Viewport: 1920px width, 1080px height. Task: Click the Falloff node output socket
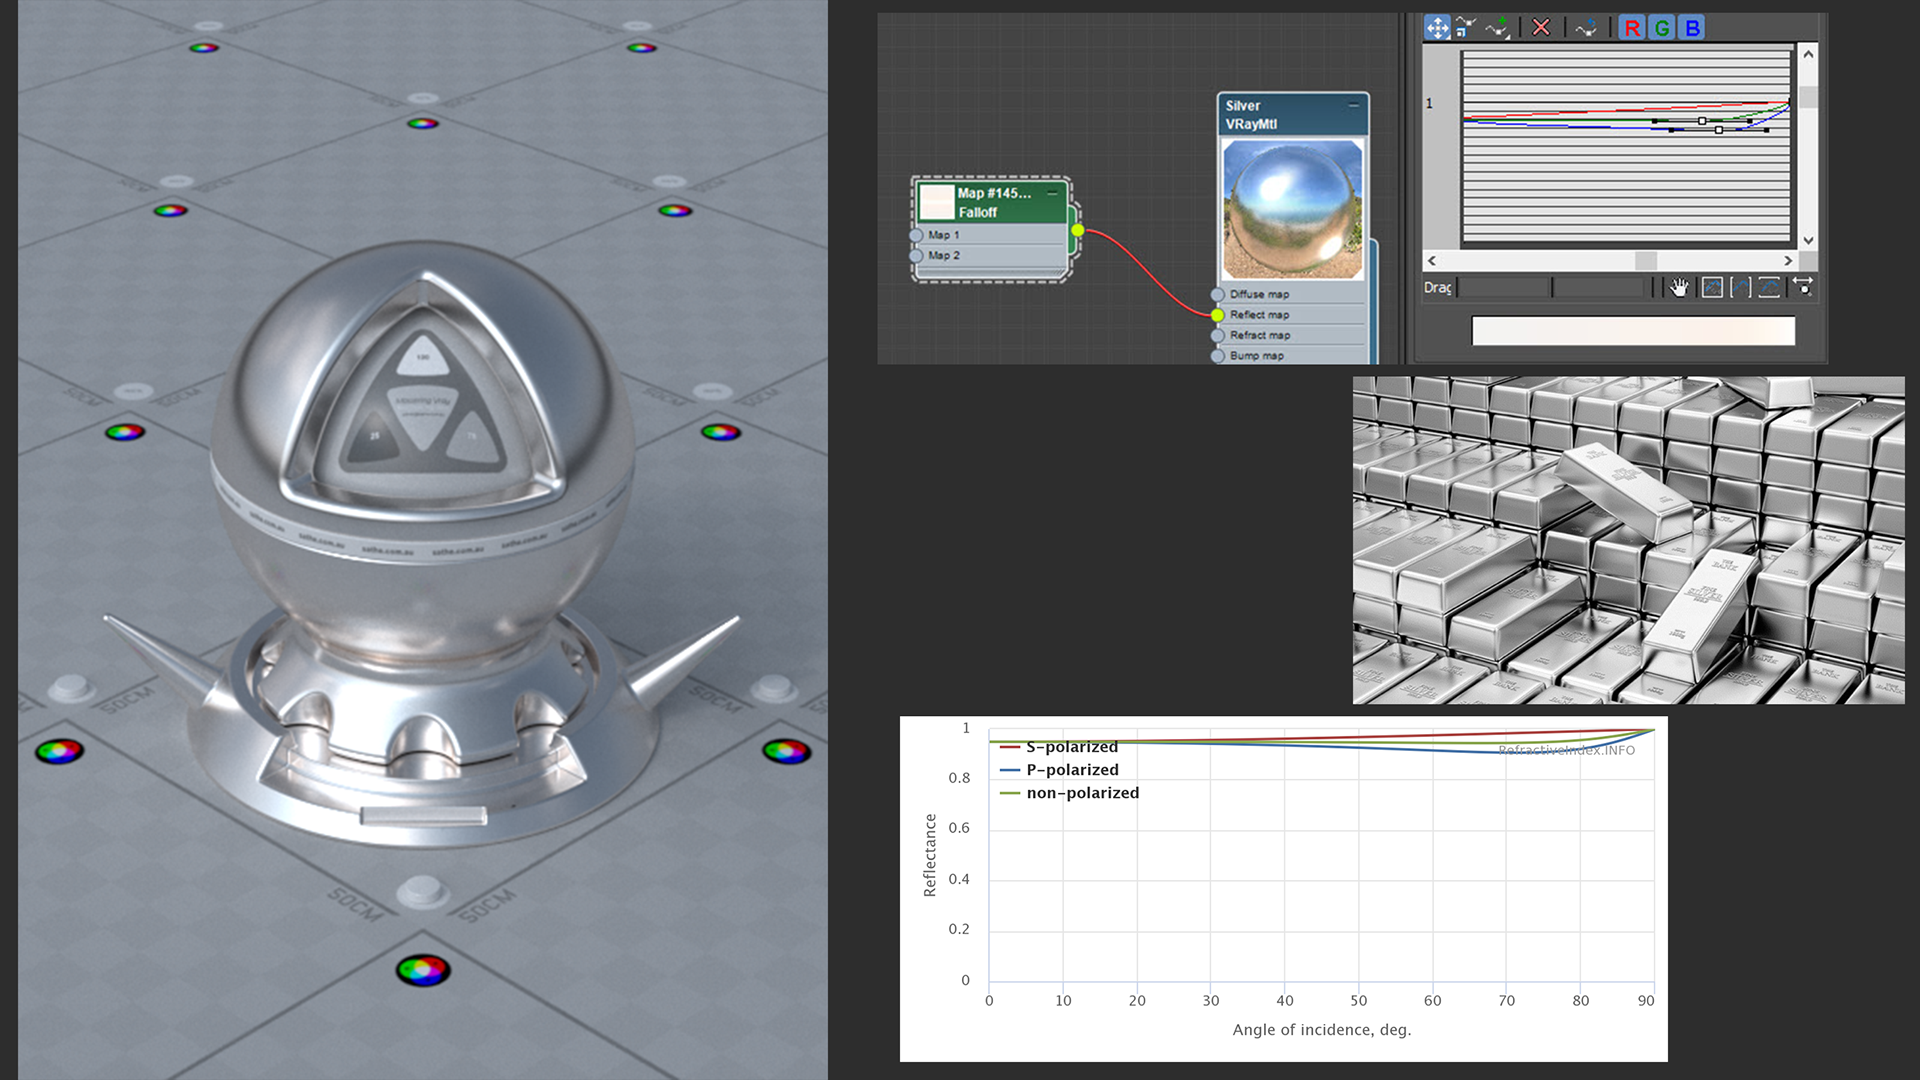coord(1078,231)
